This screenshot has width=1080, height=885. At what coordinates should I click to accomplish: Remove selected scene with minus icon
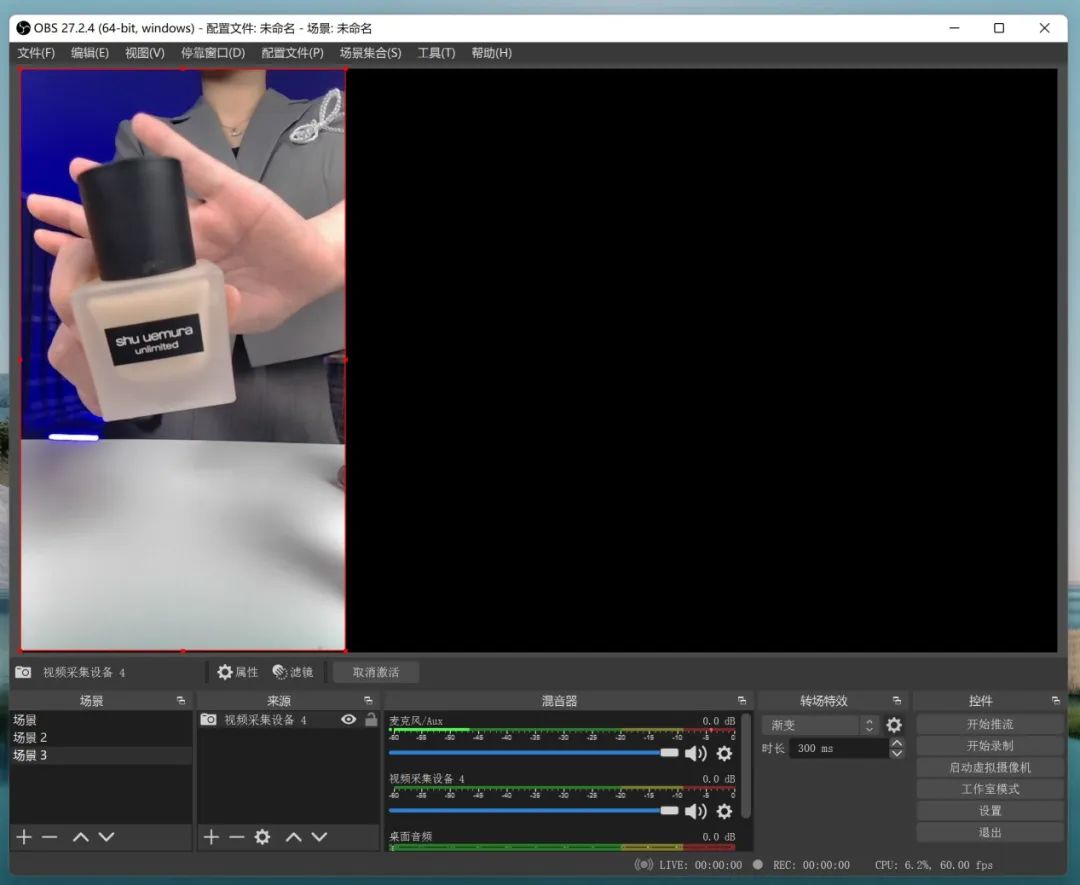tap(50, 837)
